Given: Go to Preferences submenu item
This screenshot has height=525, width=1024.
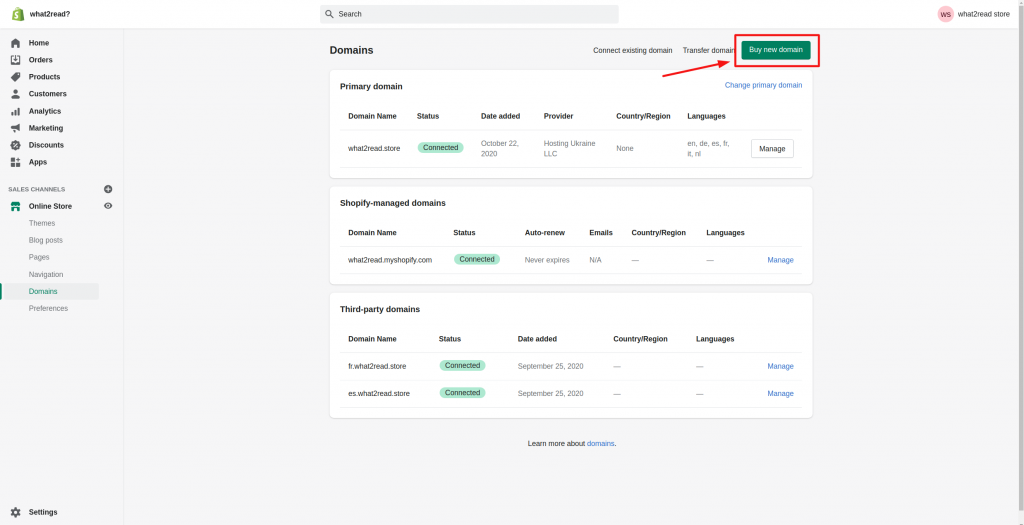Looking at the screenshot, I should [x=48, y=308].
